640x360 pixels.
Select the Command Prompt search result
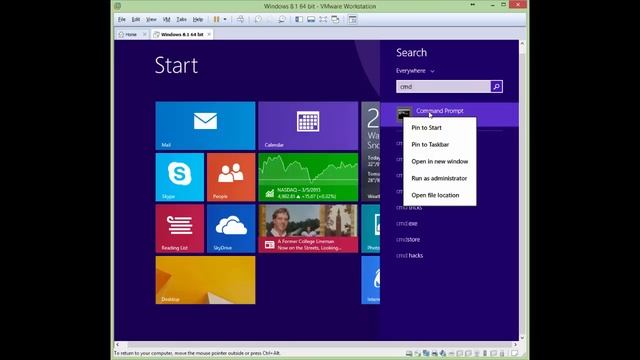coord(449,114)
